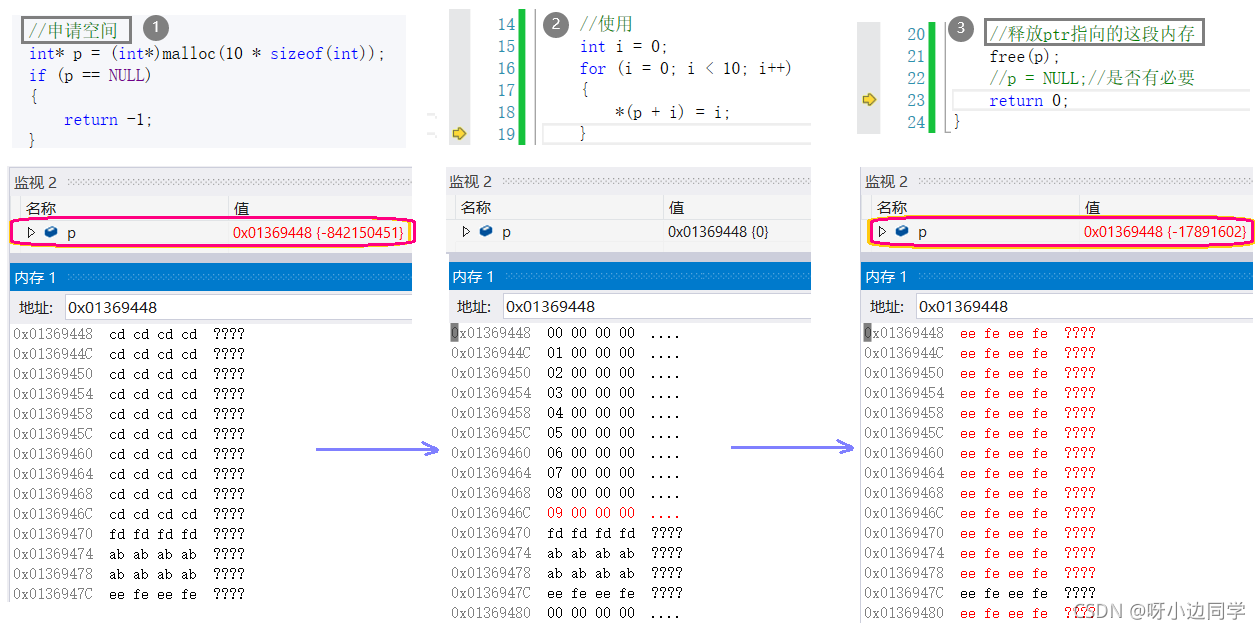The height and width of the screenshot is (629, 1260).
Task: Click the code line int i = 0;
Action: pyautogui.click(x=623, y=46)
